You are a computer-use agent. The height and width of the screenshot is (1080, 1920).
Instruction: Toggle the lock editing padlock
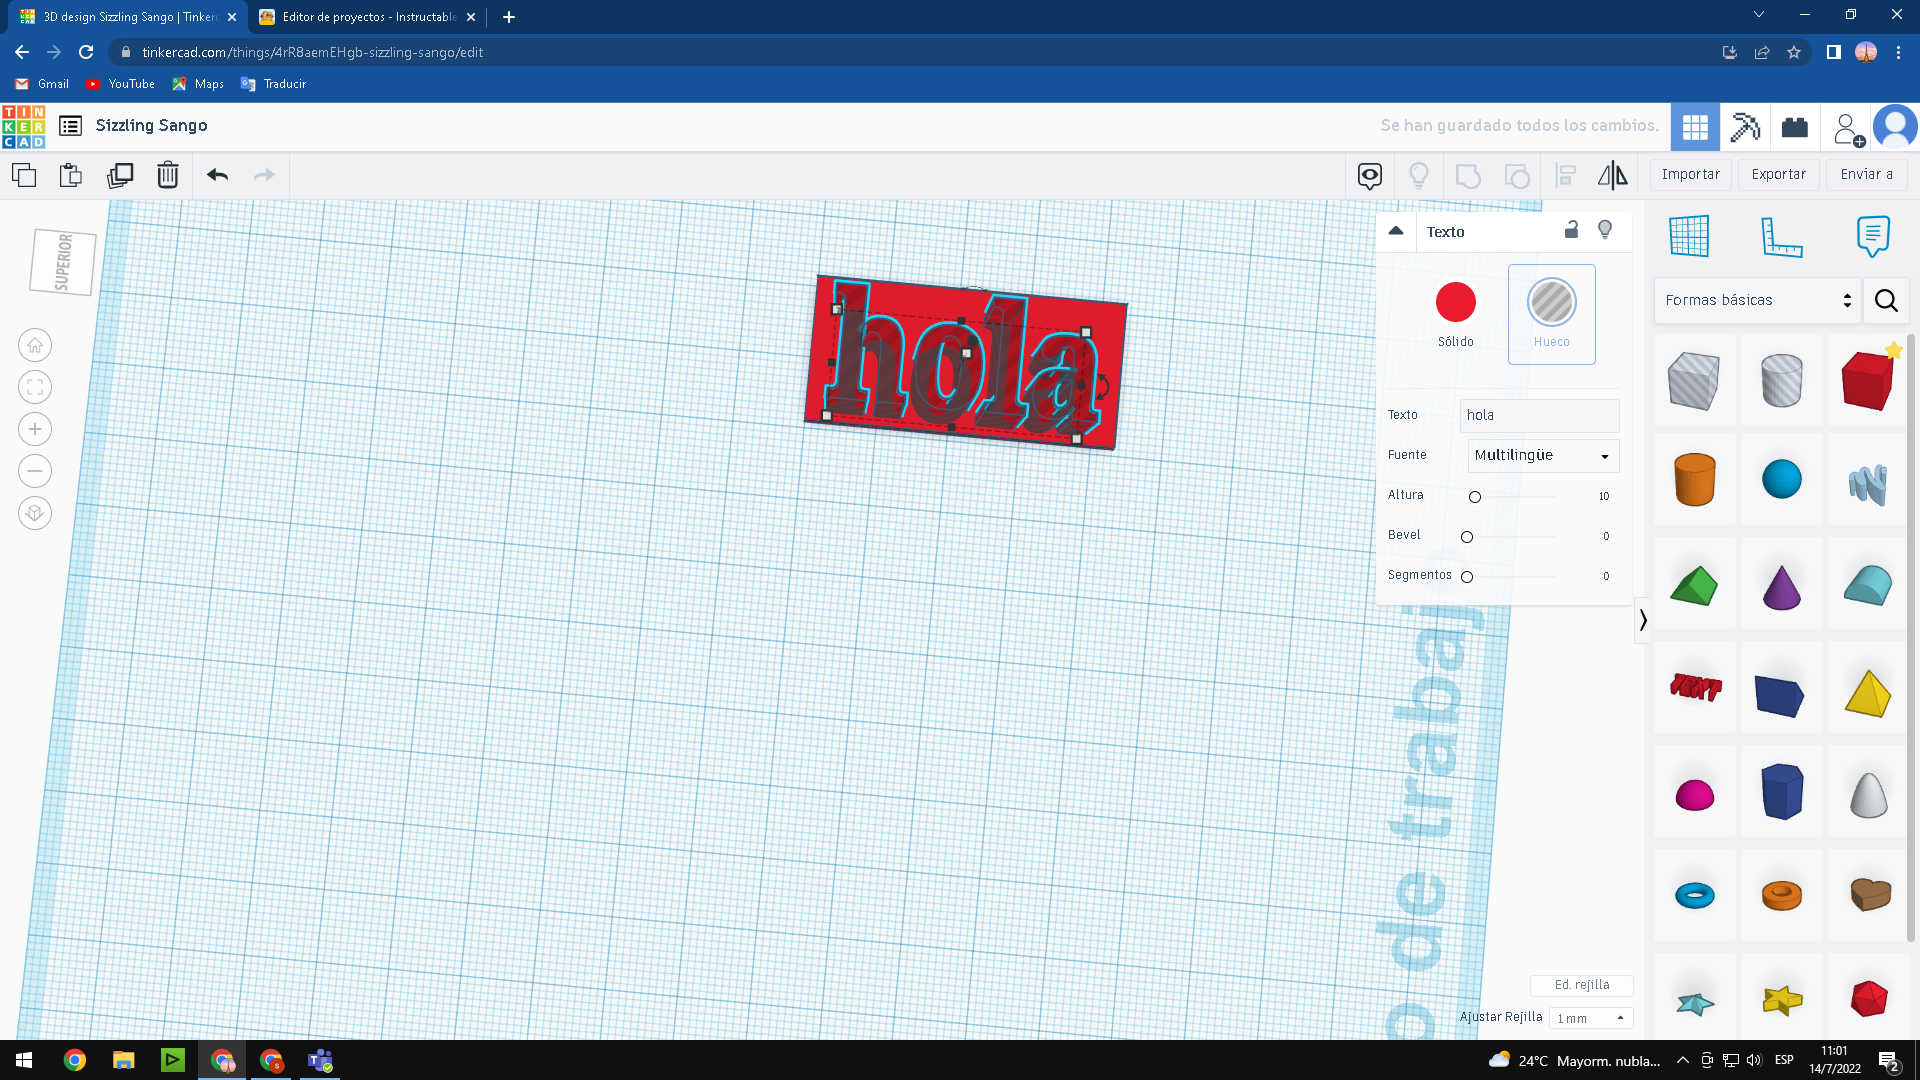[x=1571, y=230]
